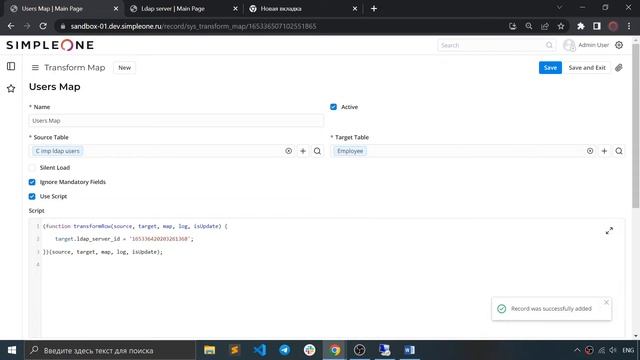
Task: Uncheck the Active checkbox
Action: pyautogui.click(x=333, y=107)
